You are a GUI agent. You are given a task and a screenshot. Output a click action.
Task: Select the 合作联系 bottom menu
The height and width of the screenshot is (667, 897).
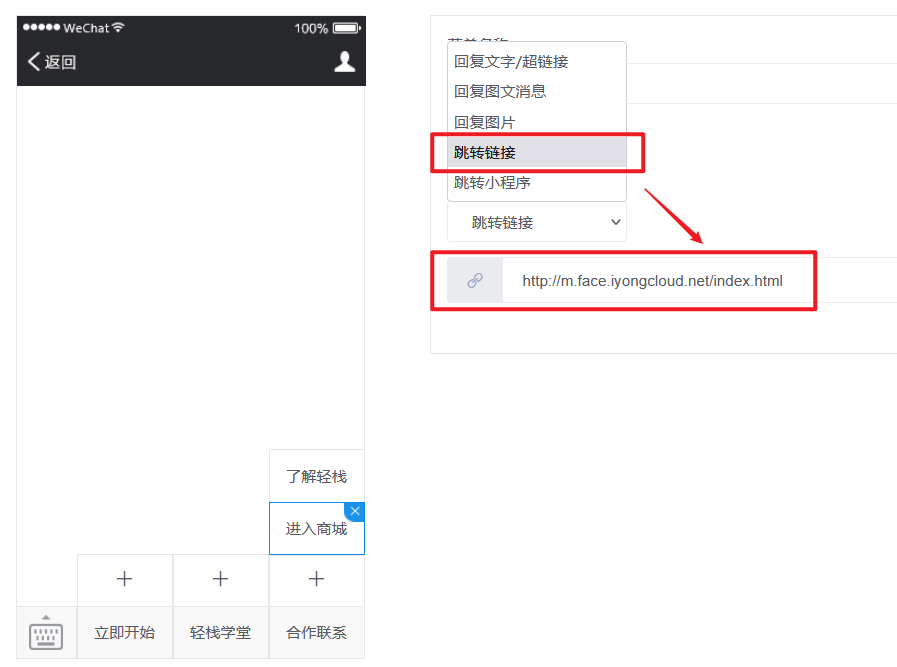click(x=316, y=633)
